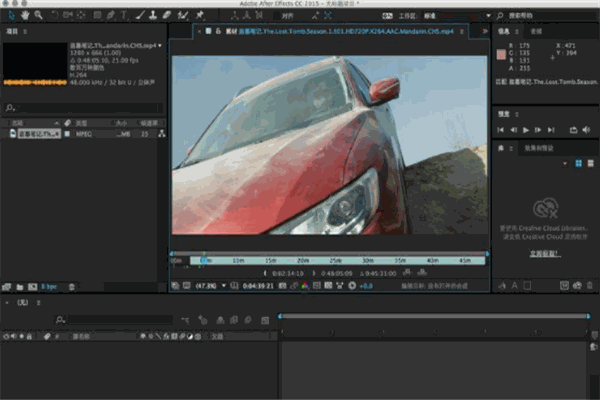
Task: Play the preview
Action: pos(526,130)
